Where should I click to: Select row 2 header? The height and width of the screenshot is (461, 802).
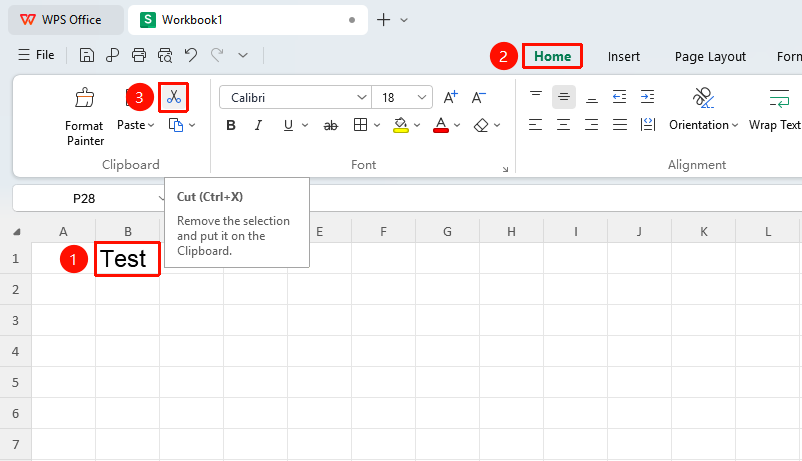(x=16, y=290)
